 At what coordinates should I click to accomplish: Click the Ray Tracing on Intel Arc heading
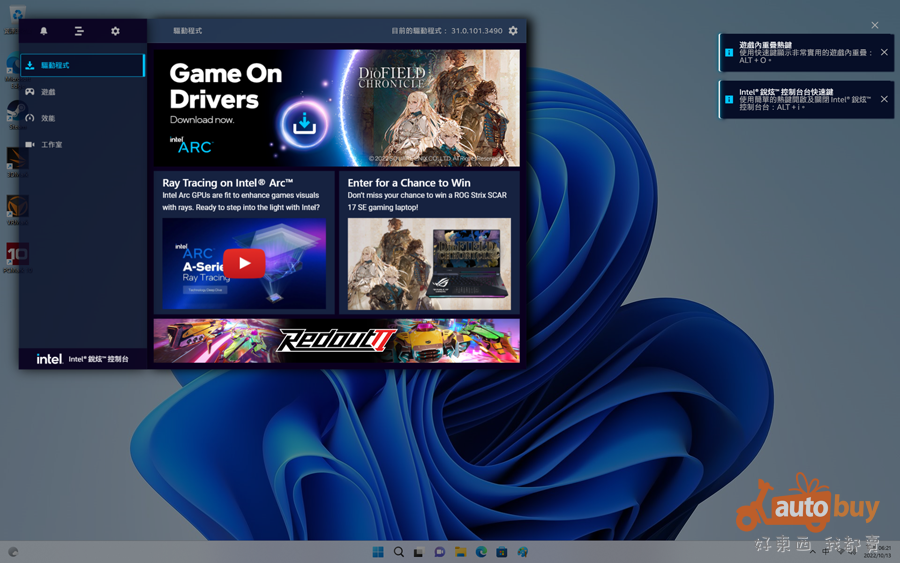coord(227,183)
